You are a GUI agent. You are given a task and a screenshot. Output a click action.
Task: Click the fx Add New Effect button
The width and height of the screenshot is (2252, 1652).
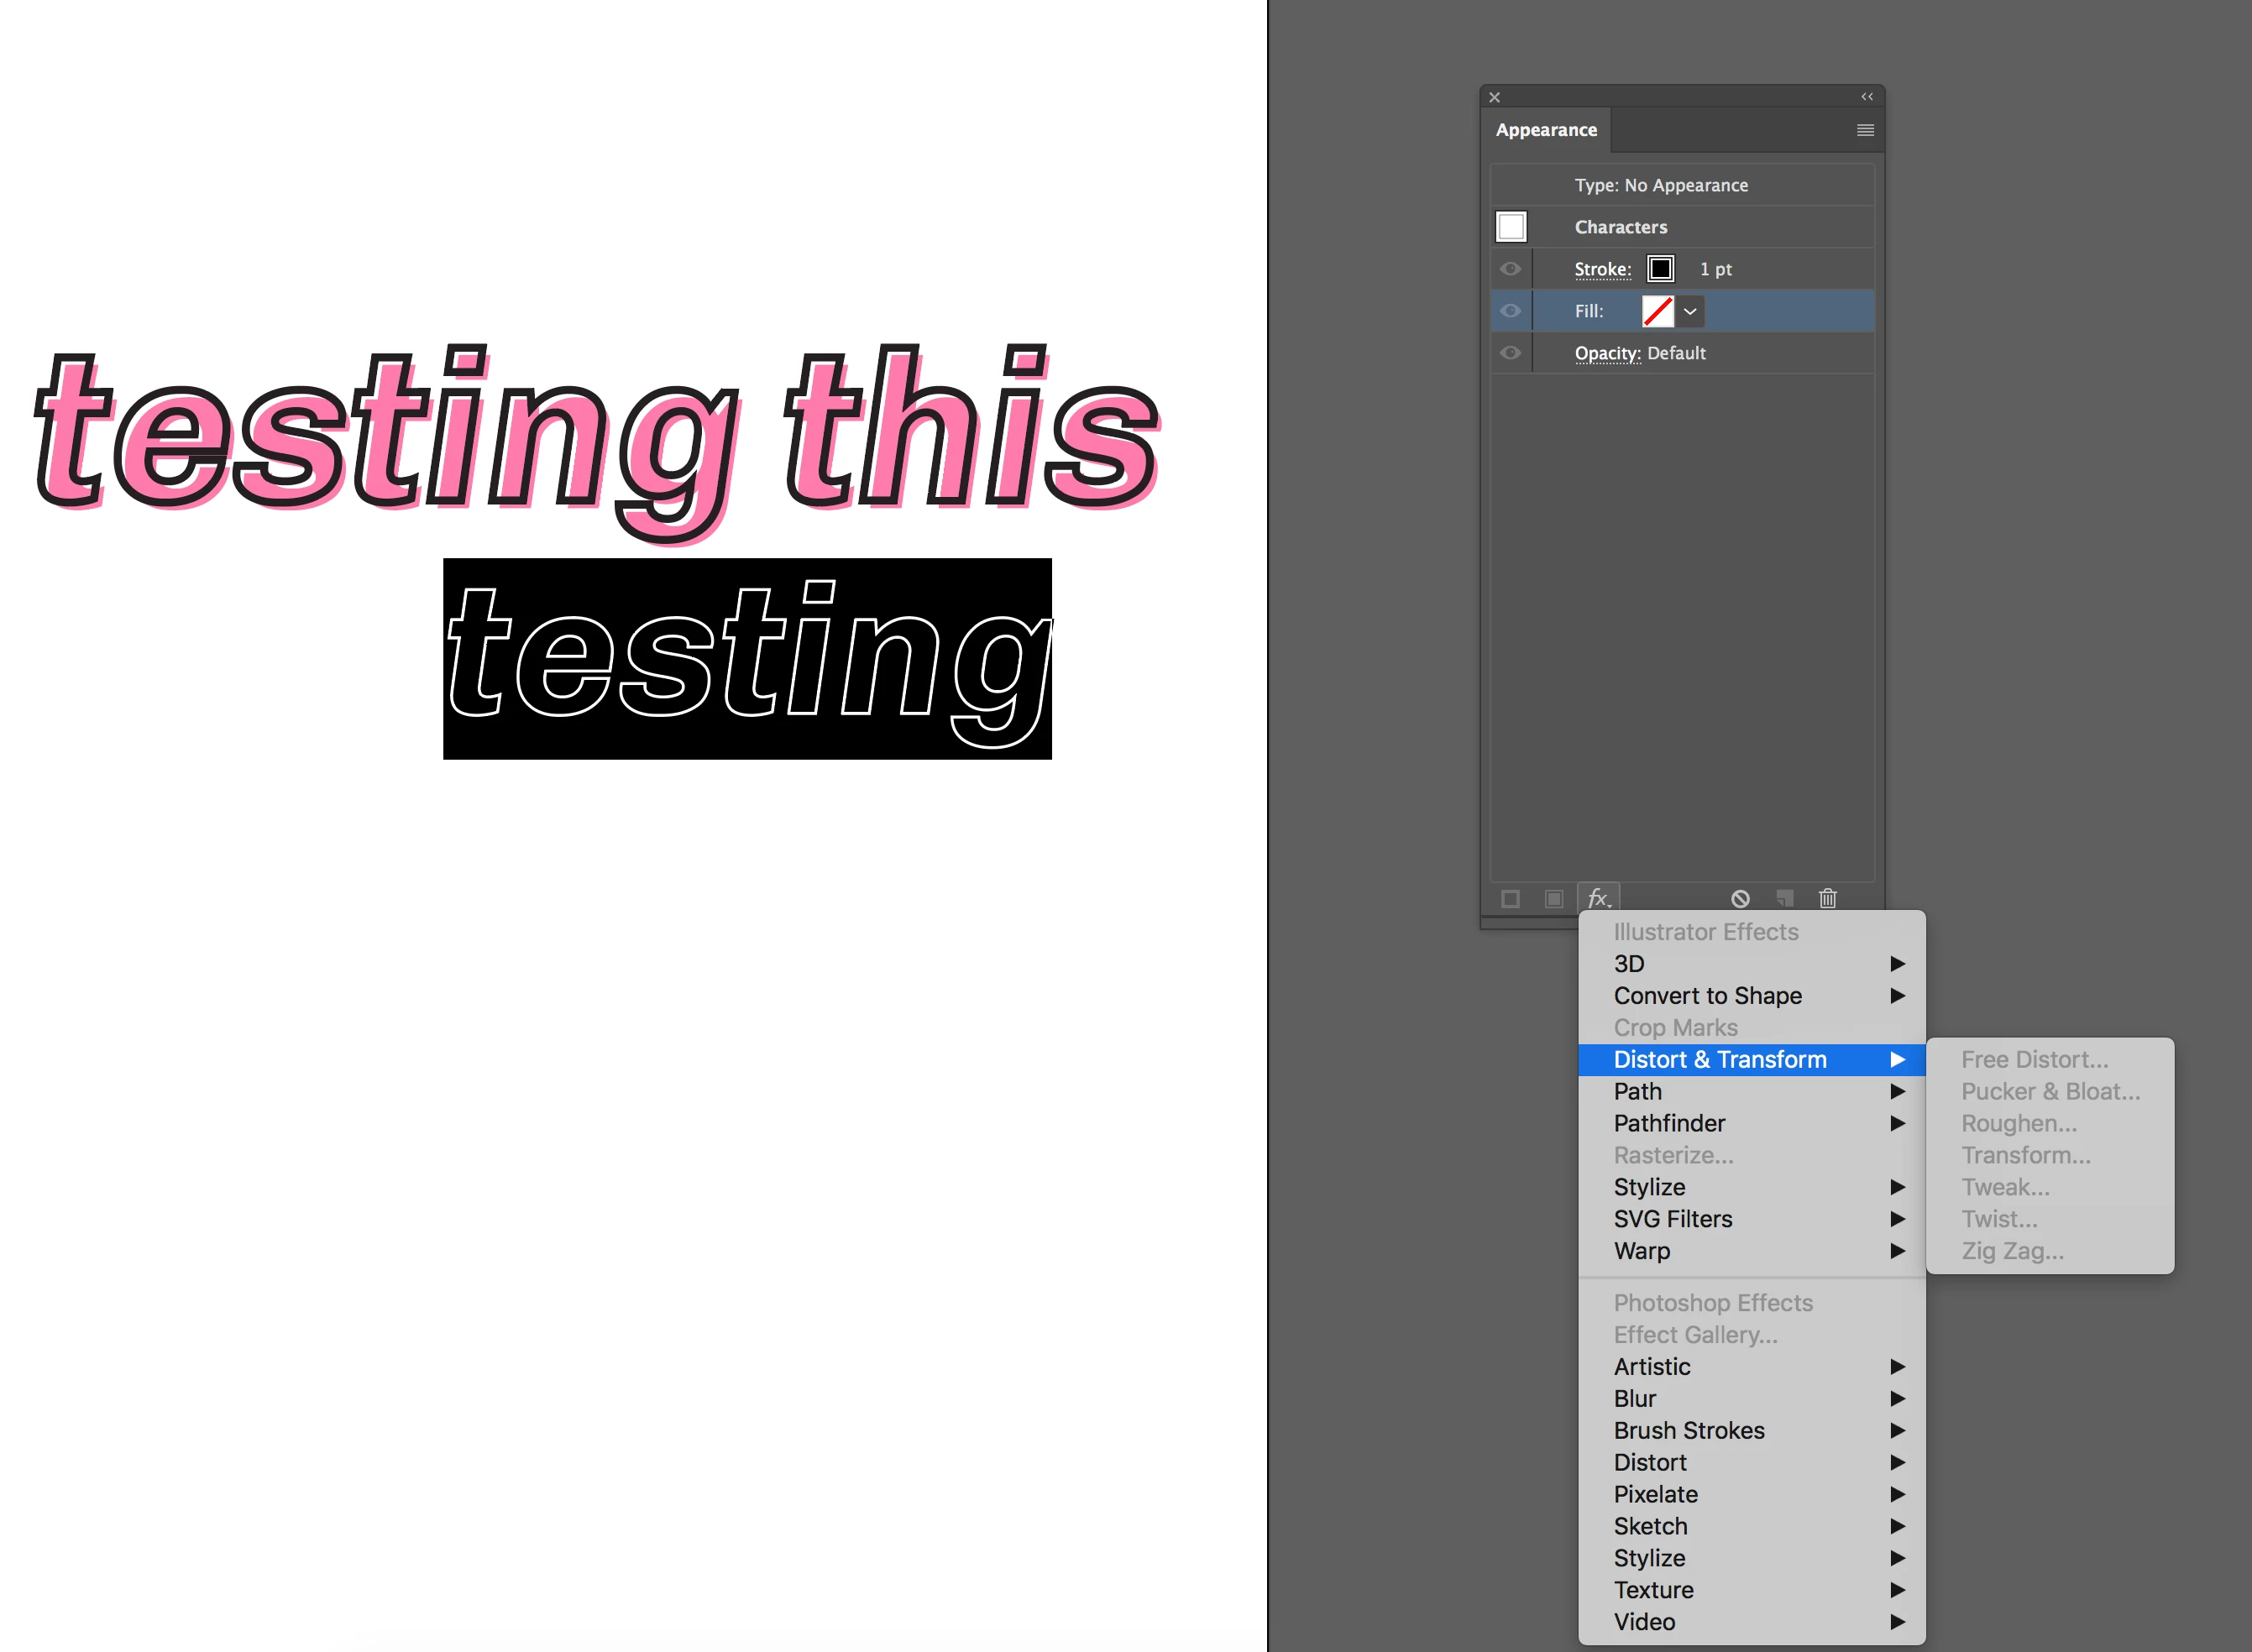1598,898
